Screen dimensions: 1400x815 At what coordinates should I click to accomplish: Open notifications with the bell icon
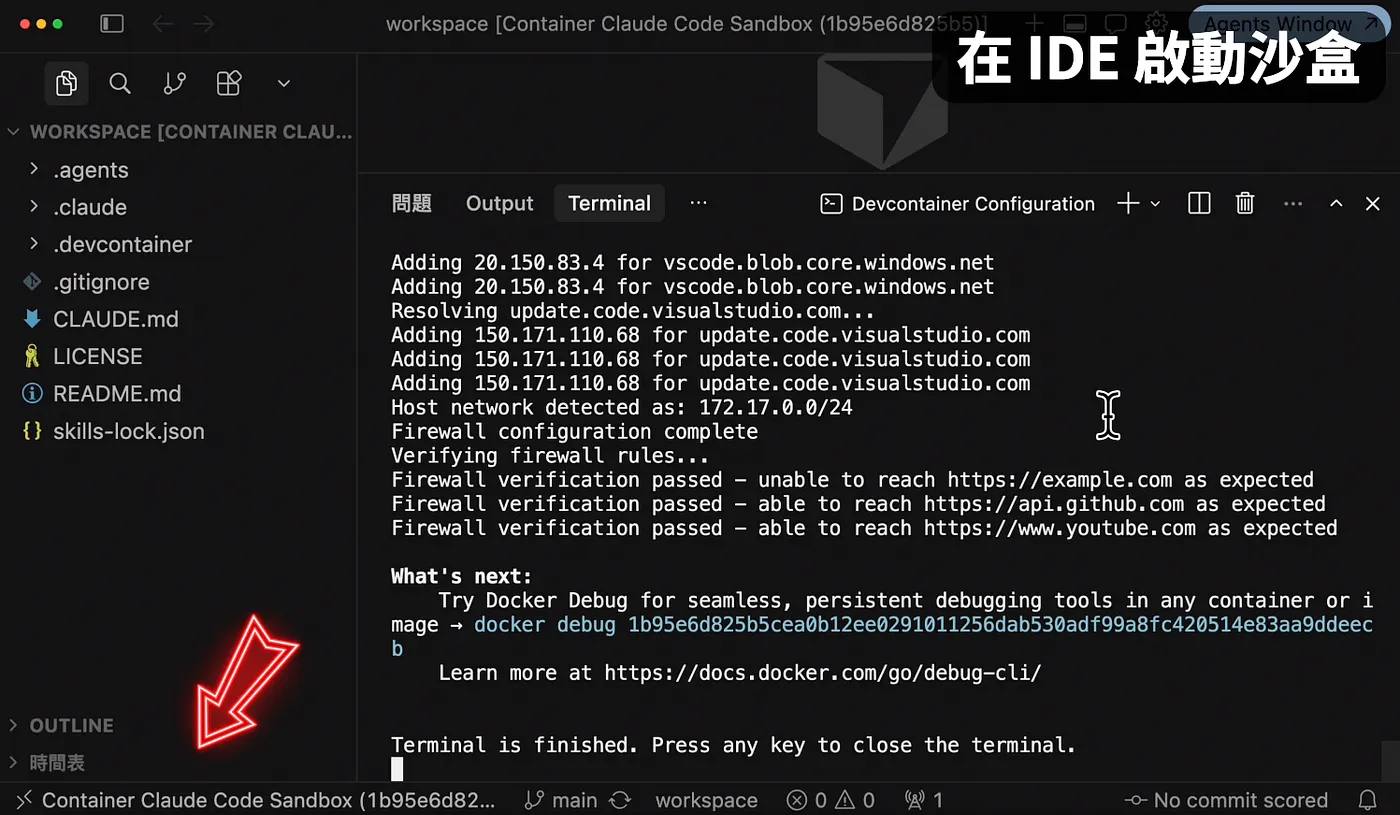(1367, 801)
